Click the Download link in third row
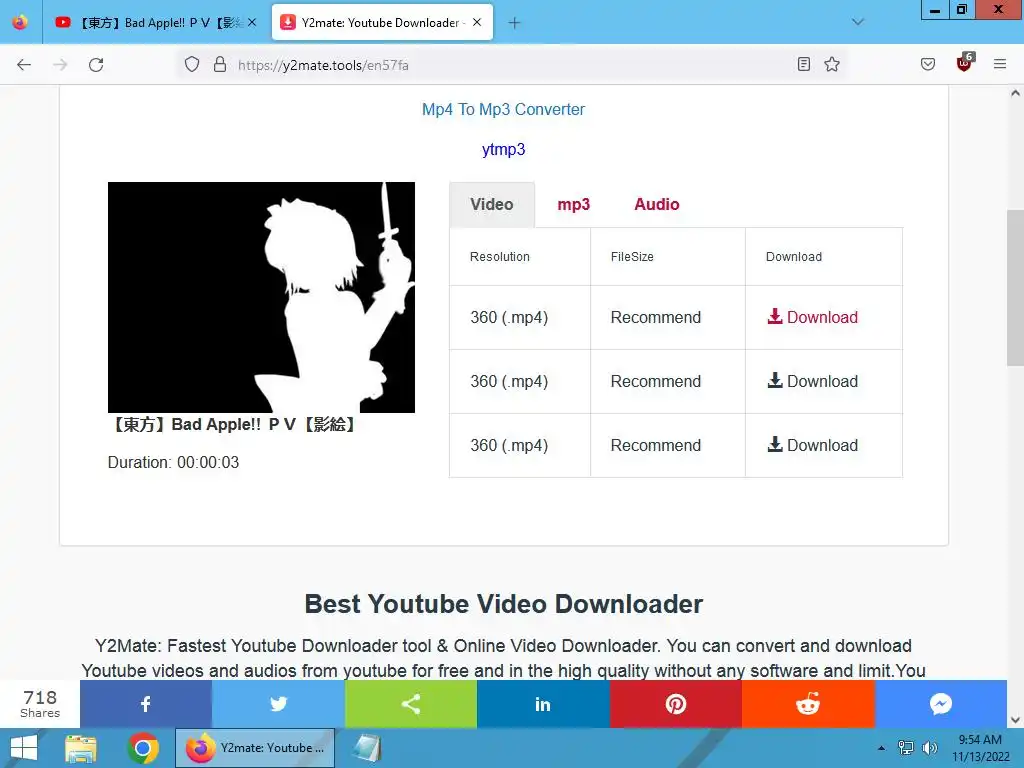 coord(813,445)
